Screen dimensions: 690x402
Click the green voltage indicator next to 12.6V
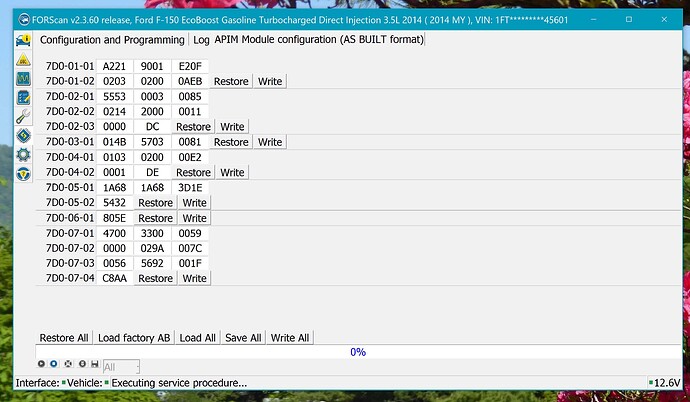(x=651, y=383)
